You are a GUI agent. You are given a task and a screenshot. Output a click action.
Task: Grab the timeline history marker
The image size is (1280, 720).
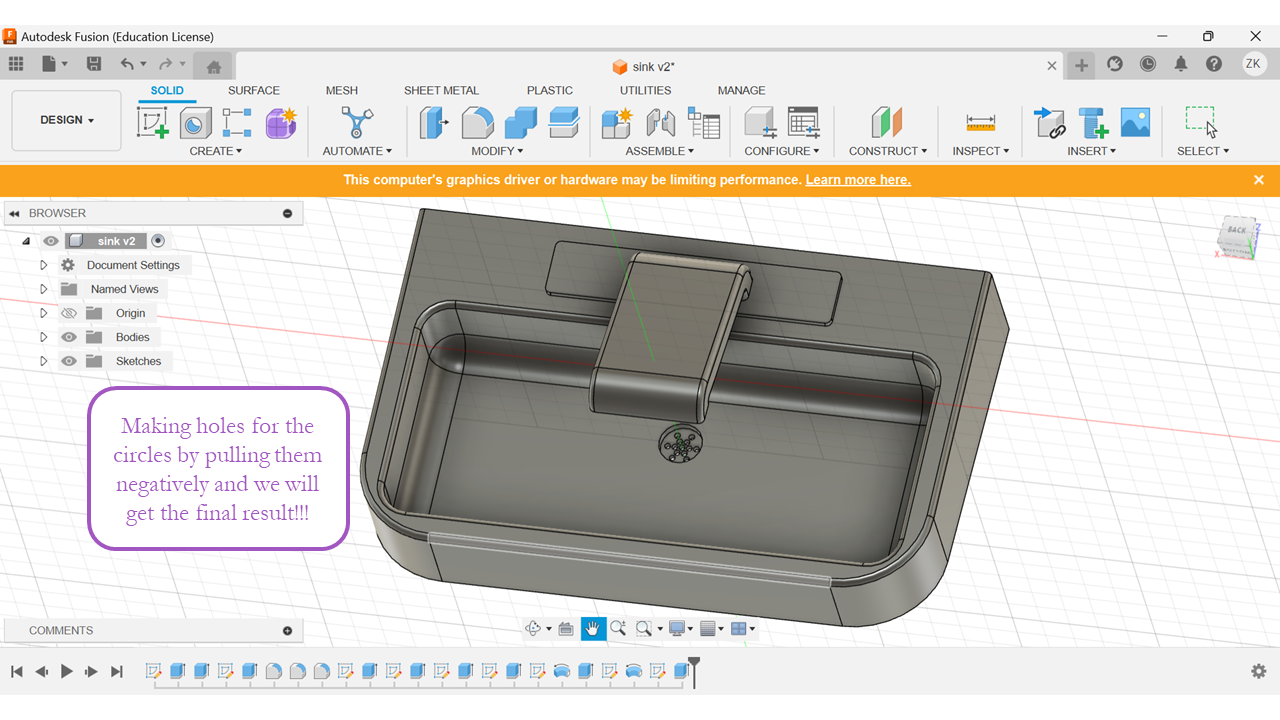[x=694, y=670]
